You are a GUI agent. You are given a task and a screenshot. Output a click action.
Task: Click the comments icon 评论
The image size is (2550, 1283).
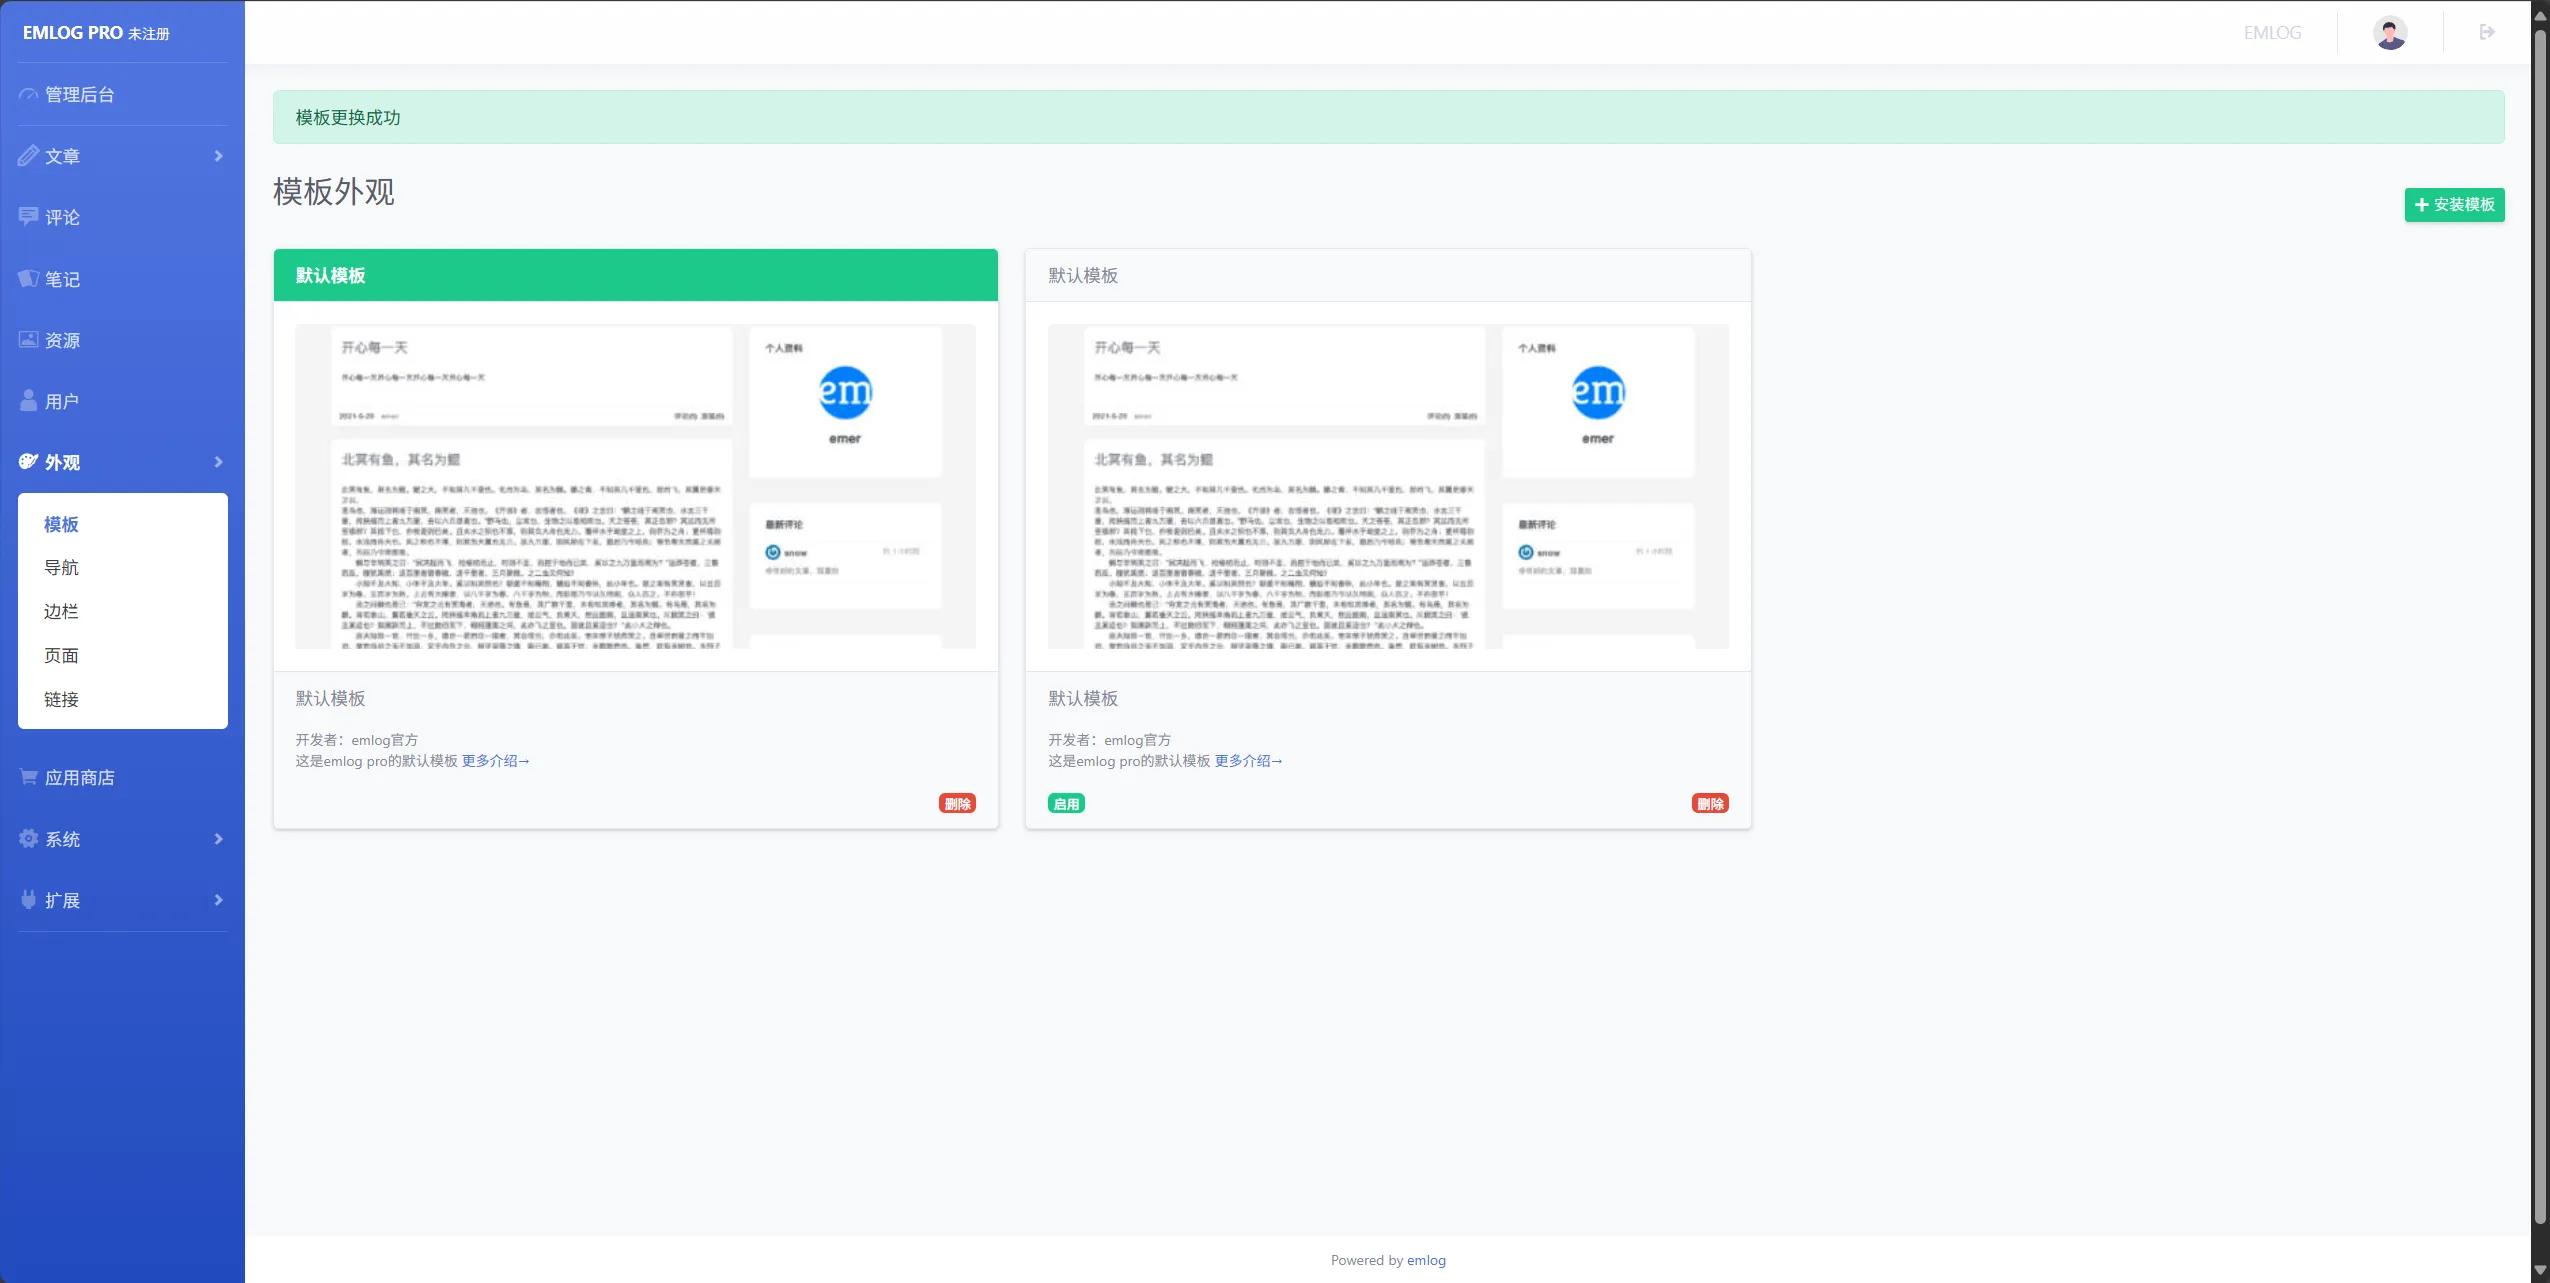coord(29,217)
